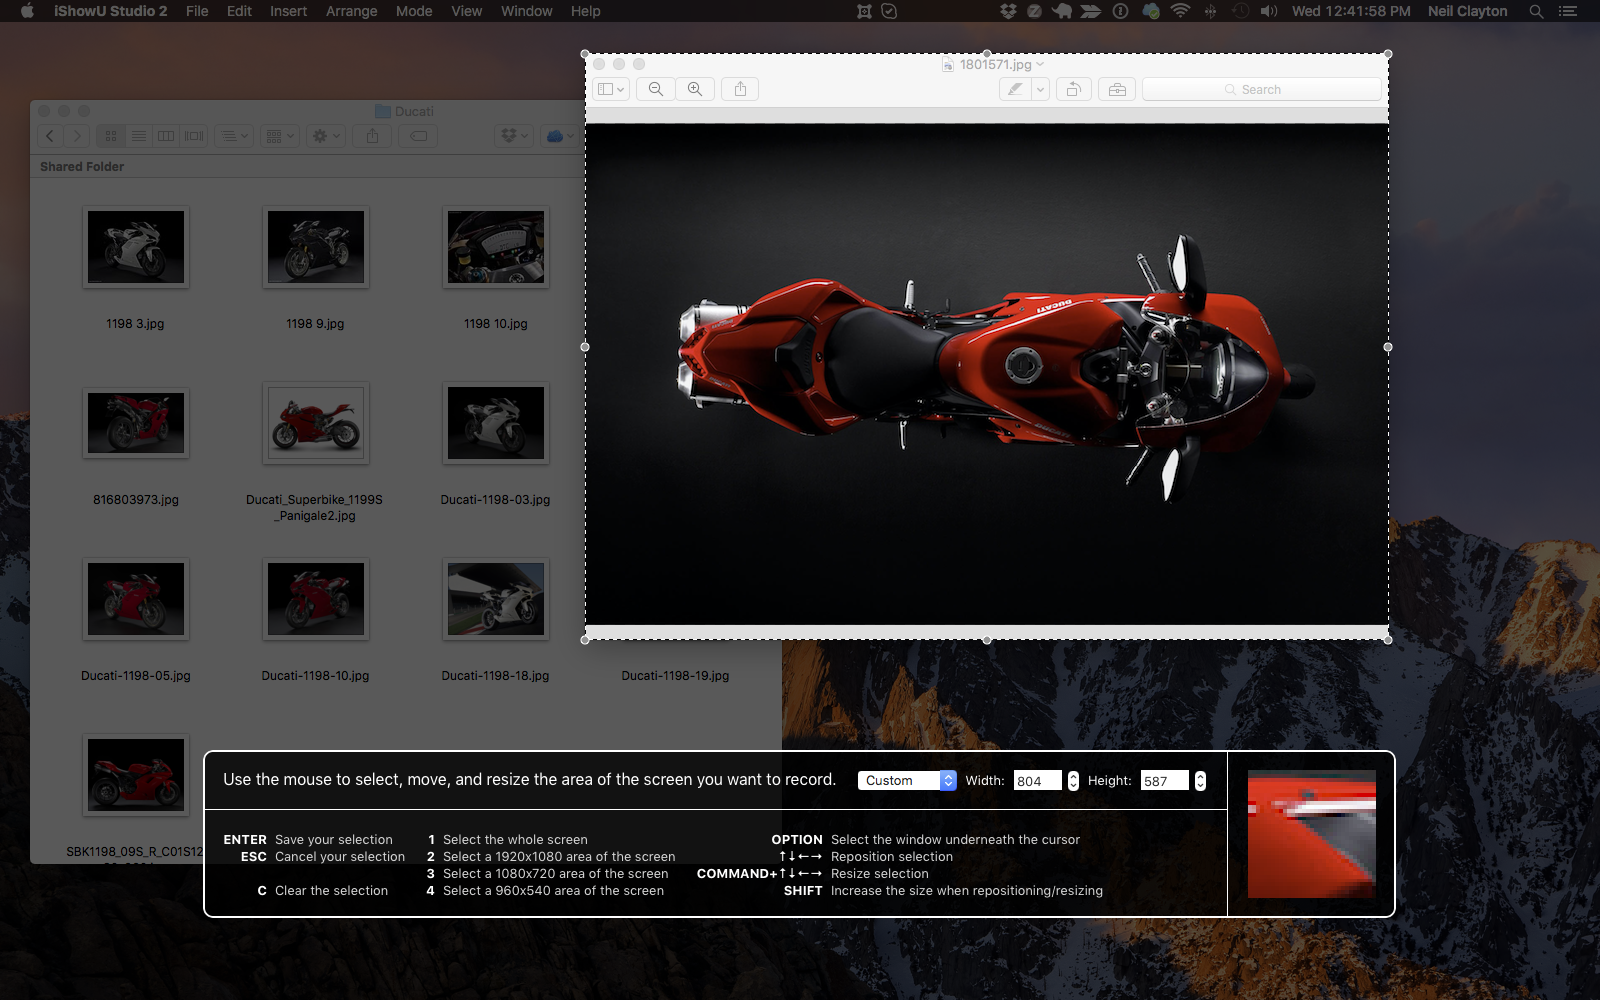The image size is (1600, 1000).
Task: Select the highlight pen tool in Preview
Action: pos(1015,89)
